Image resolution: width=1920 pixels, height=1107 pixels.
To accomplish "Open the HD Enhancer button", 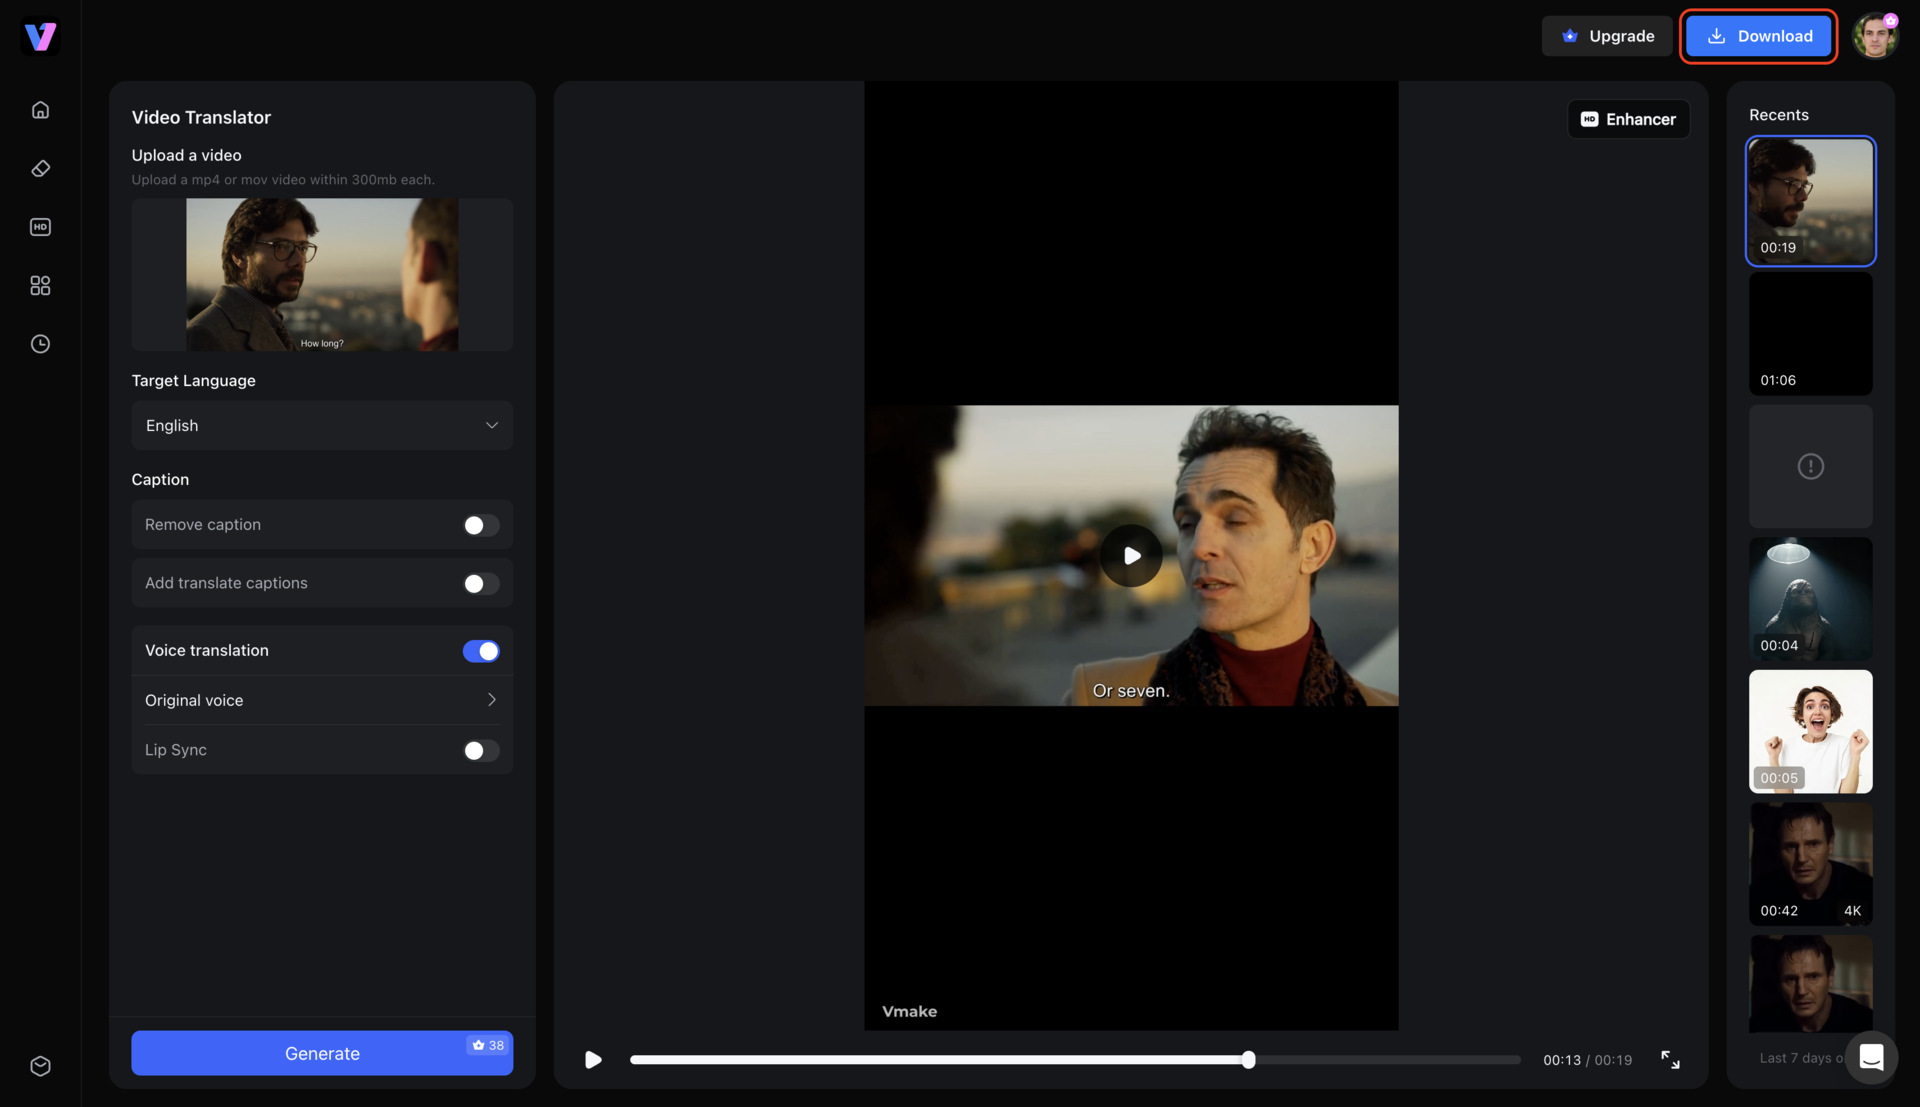I will [x=1628, y=119].
